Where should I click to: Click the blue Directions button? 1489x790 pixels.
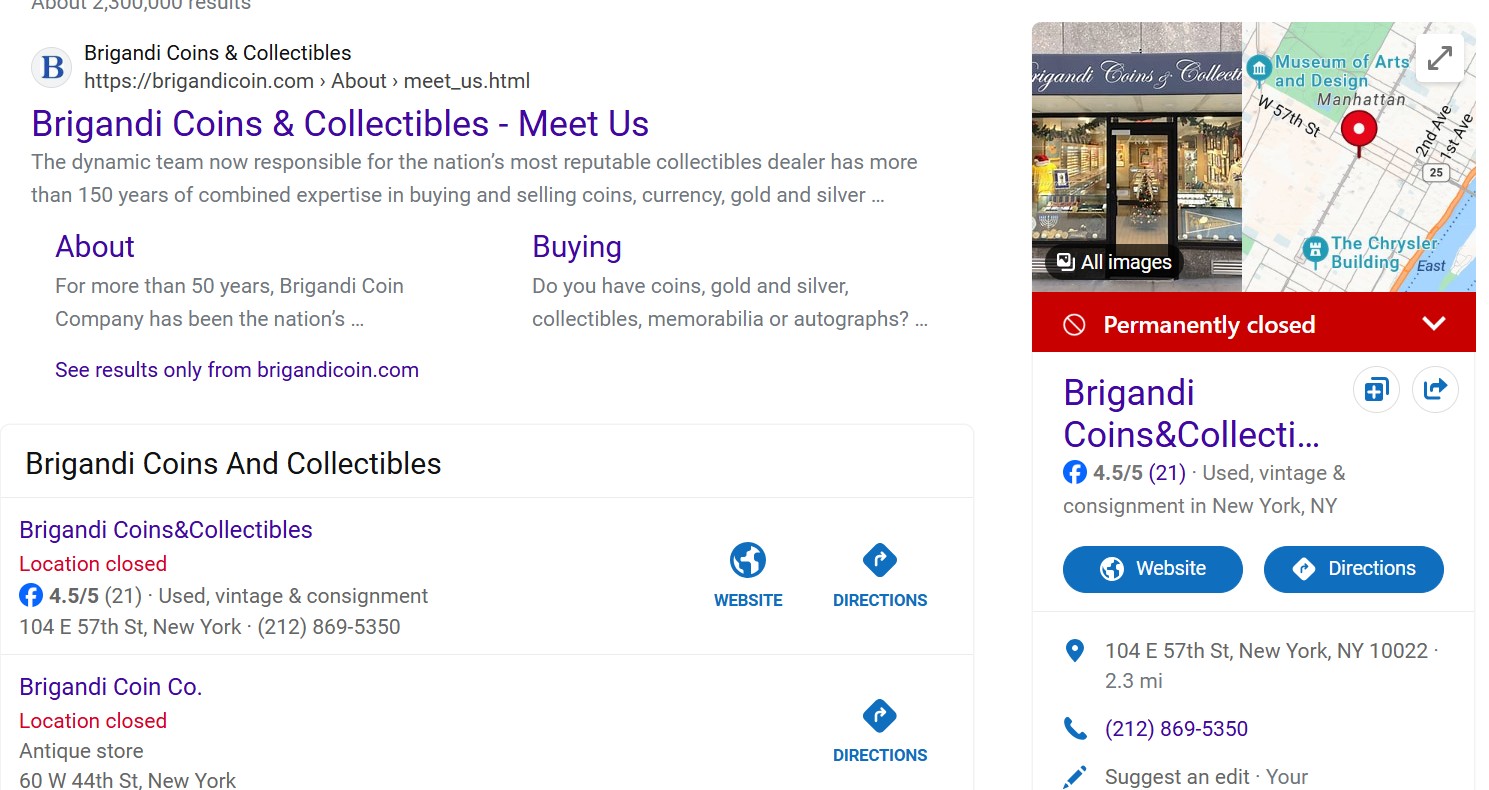click(x=1353, y=569)
